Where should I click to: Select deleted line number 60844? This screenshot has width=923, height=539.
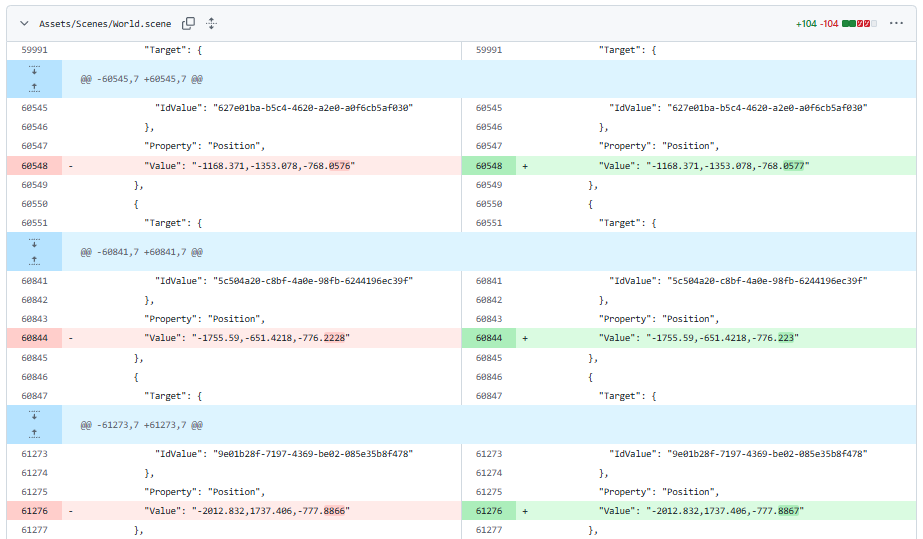coord(34,339)
